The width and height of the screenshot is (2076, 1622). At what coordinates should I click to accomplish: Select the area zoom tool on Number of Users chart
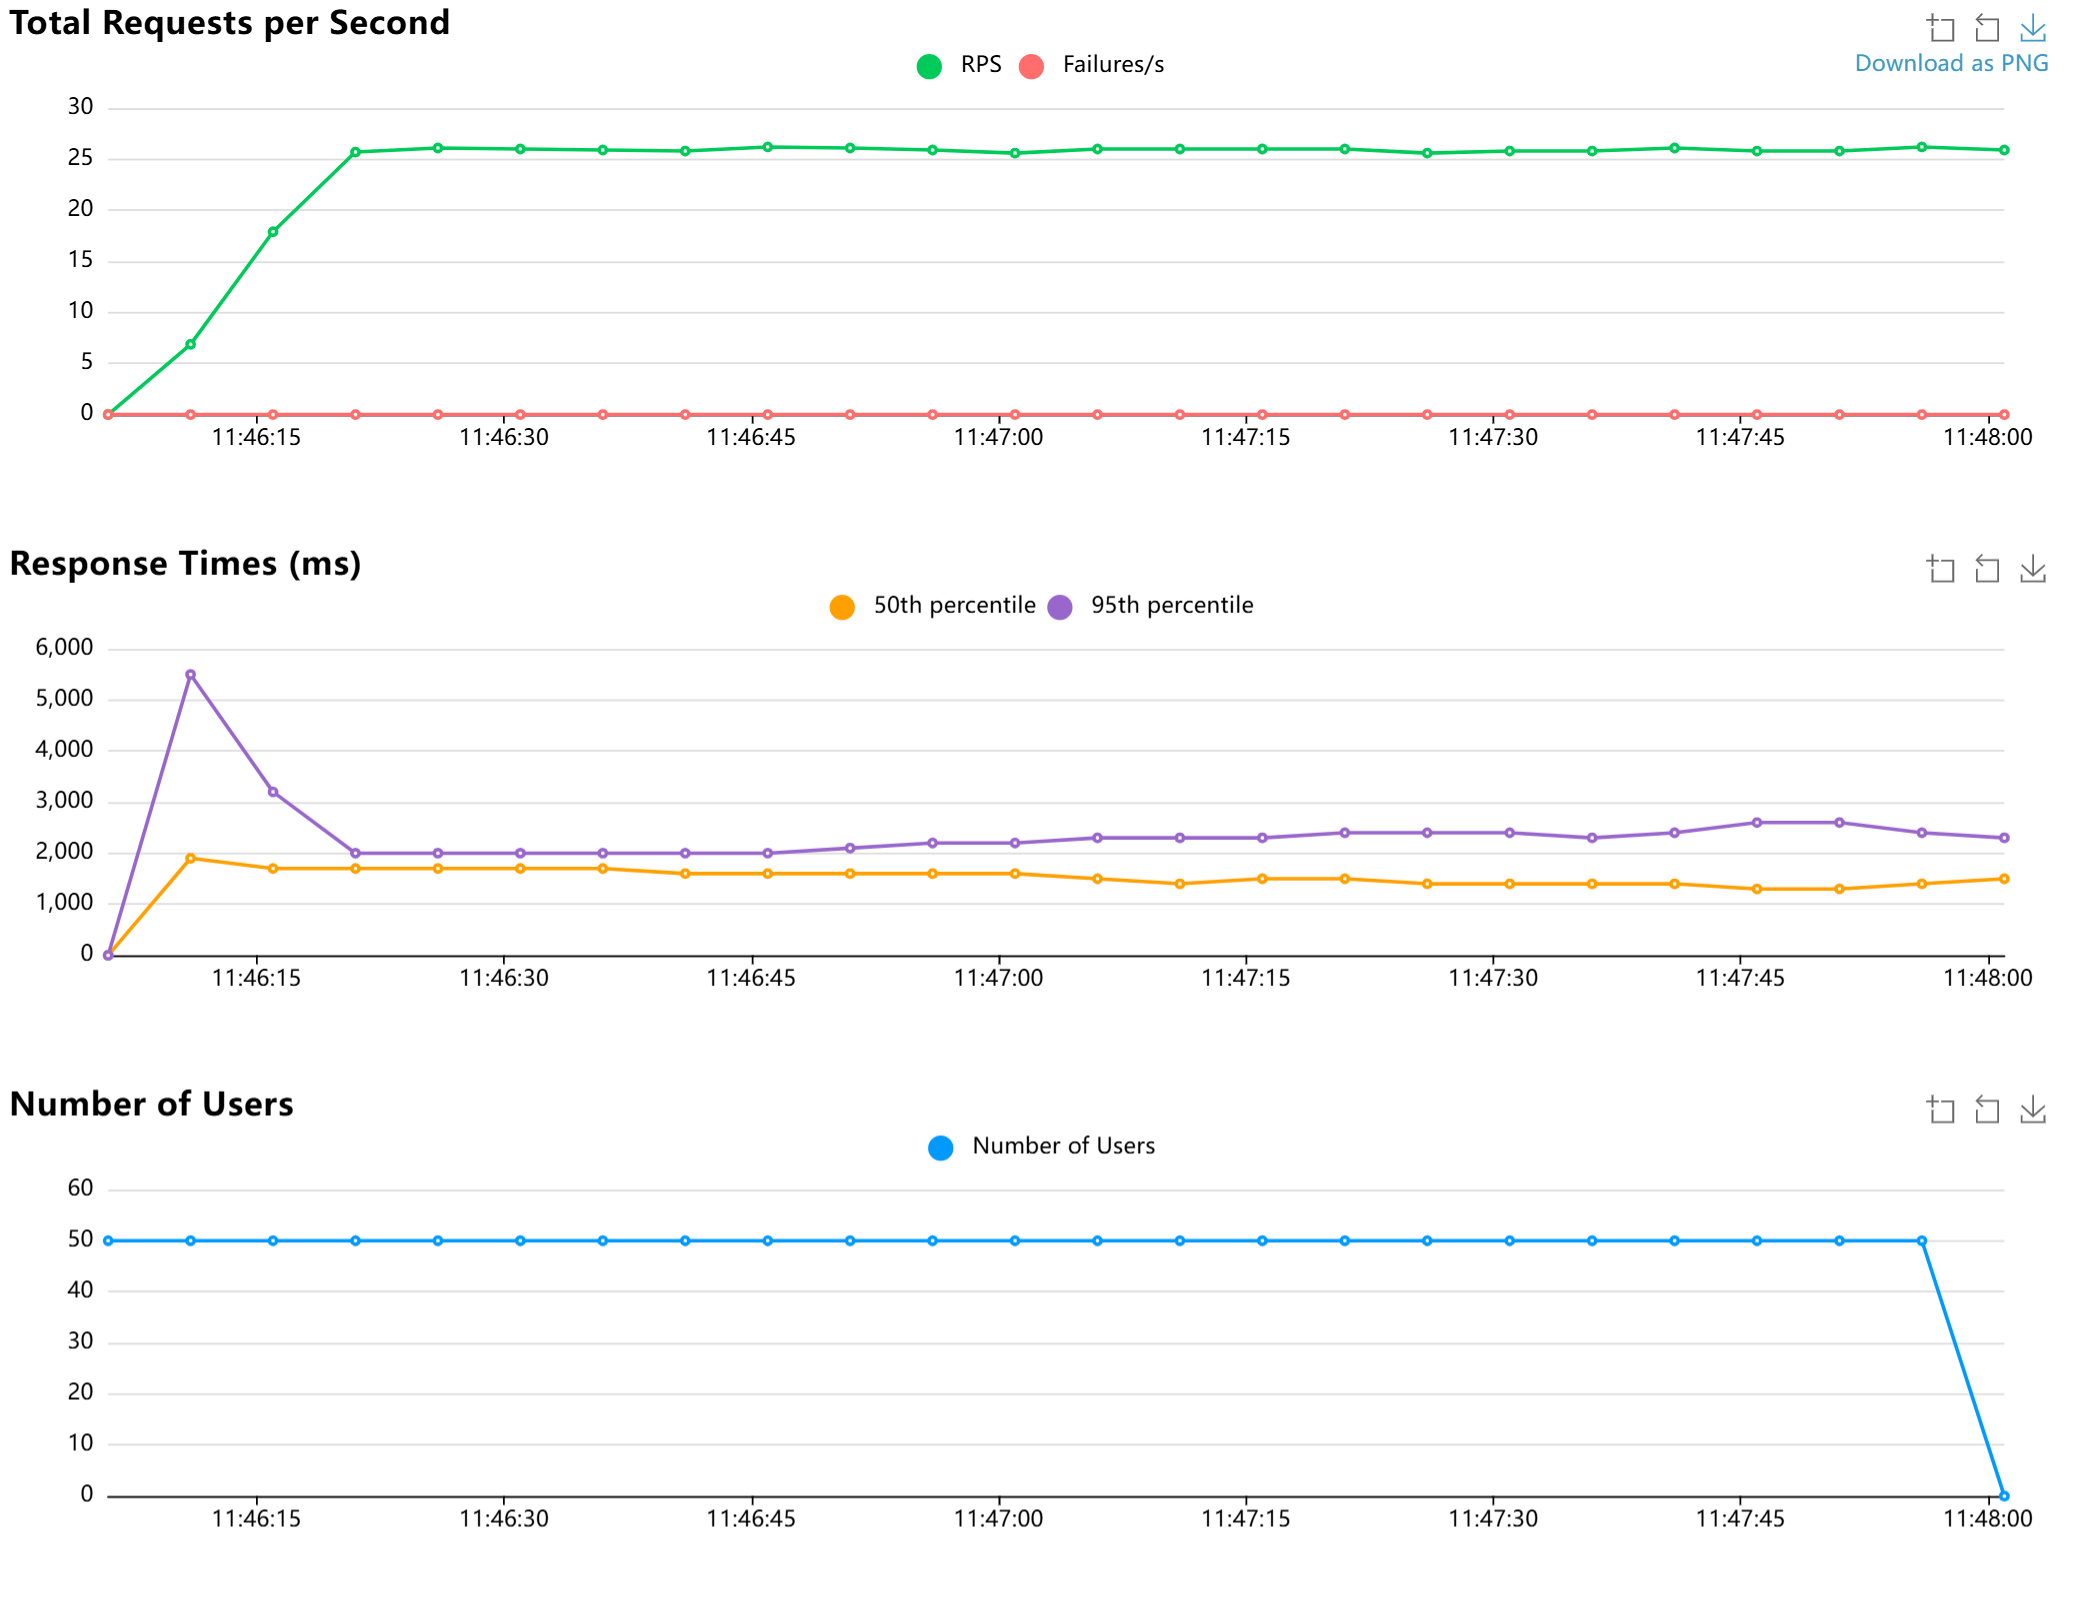coord(1941,1108)
